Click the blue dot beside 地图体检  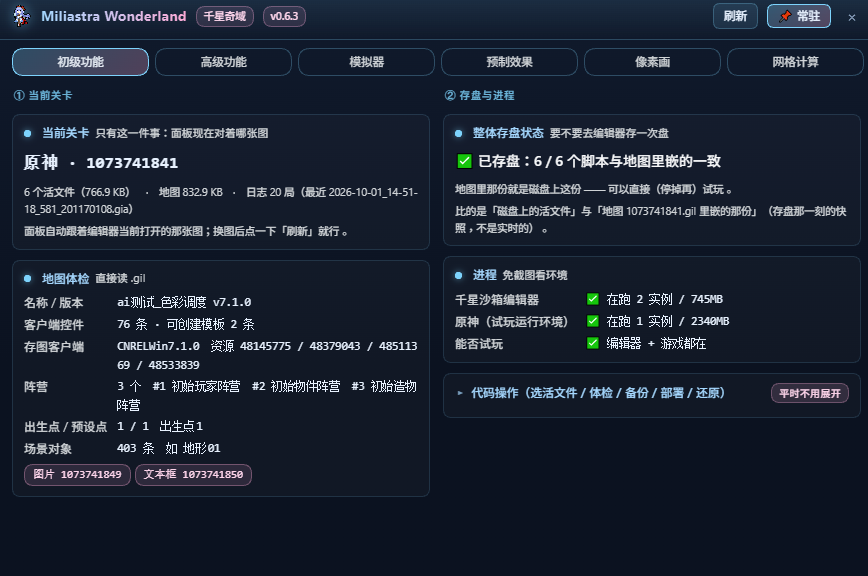pyautogui.click(x=27, y=278)
